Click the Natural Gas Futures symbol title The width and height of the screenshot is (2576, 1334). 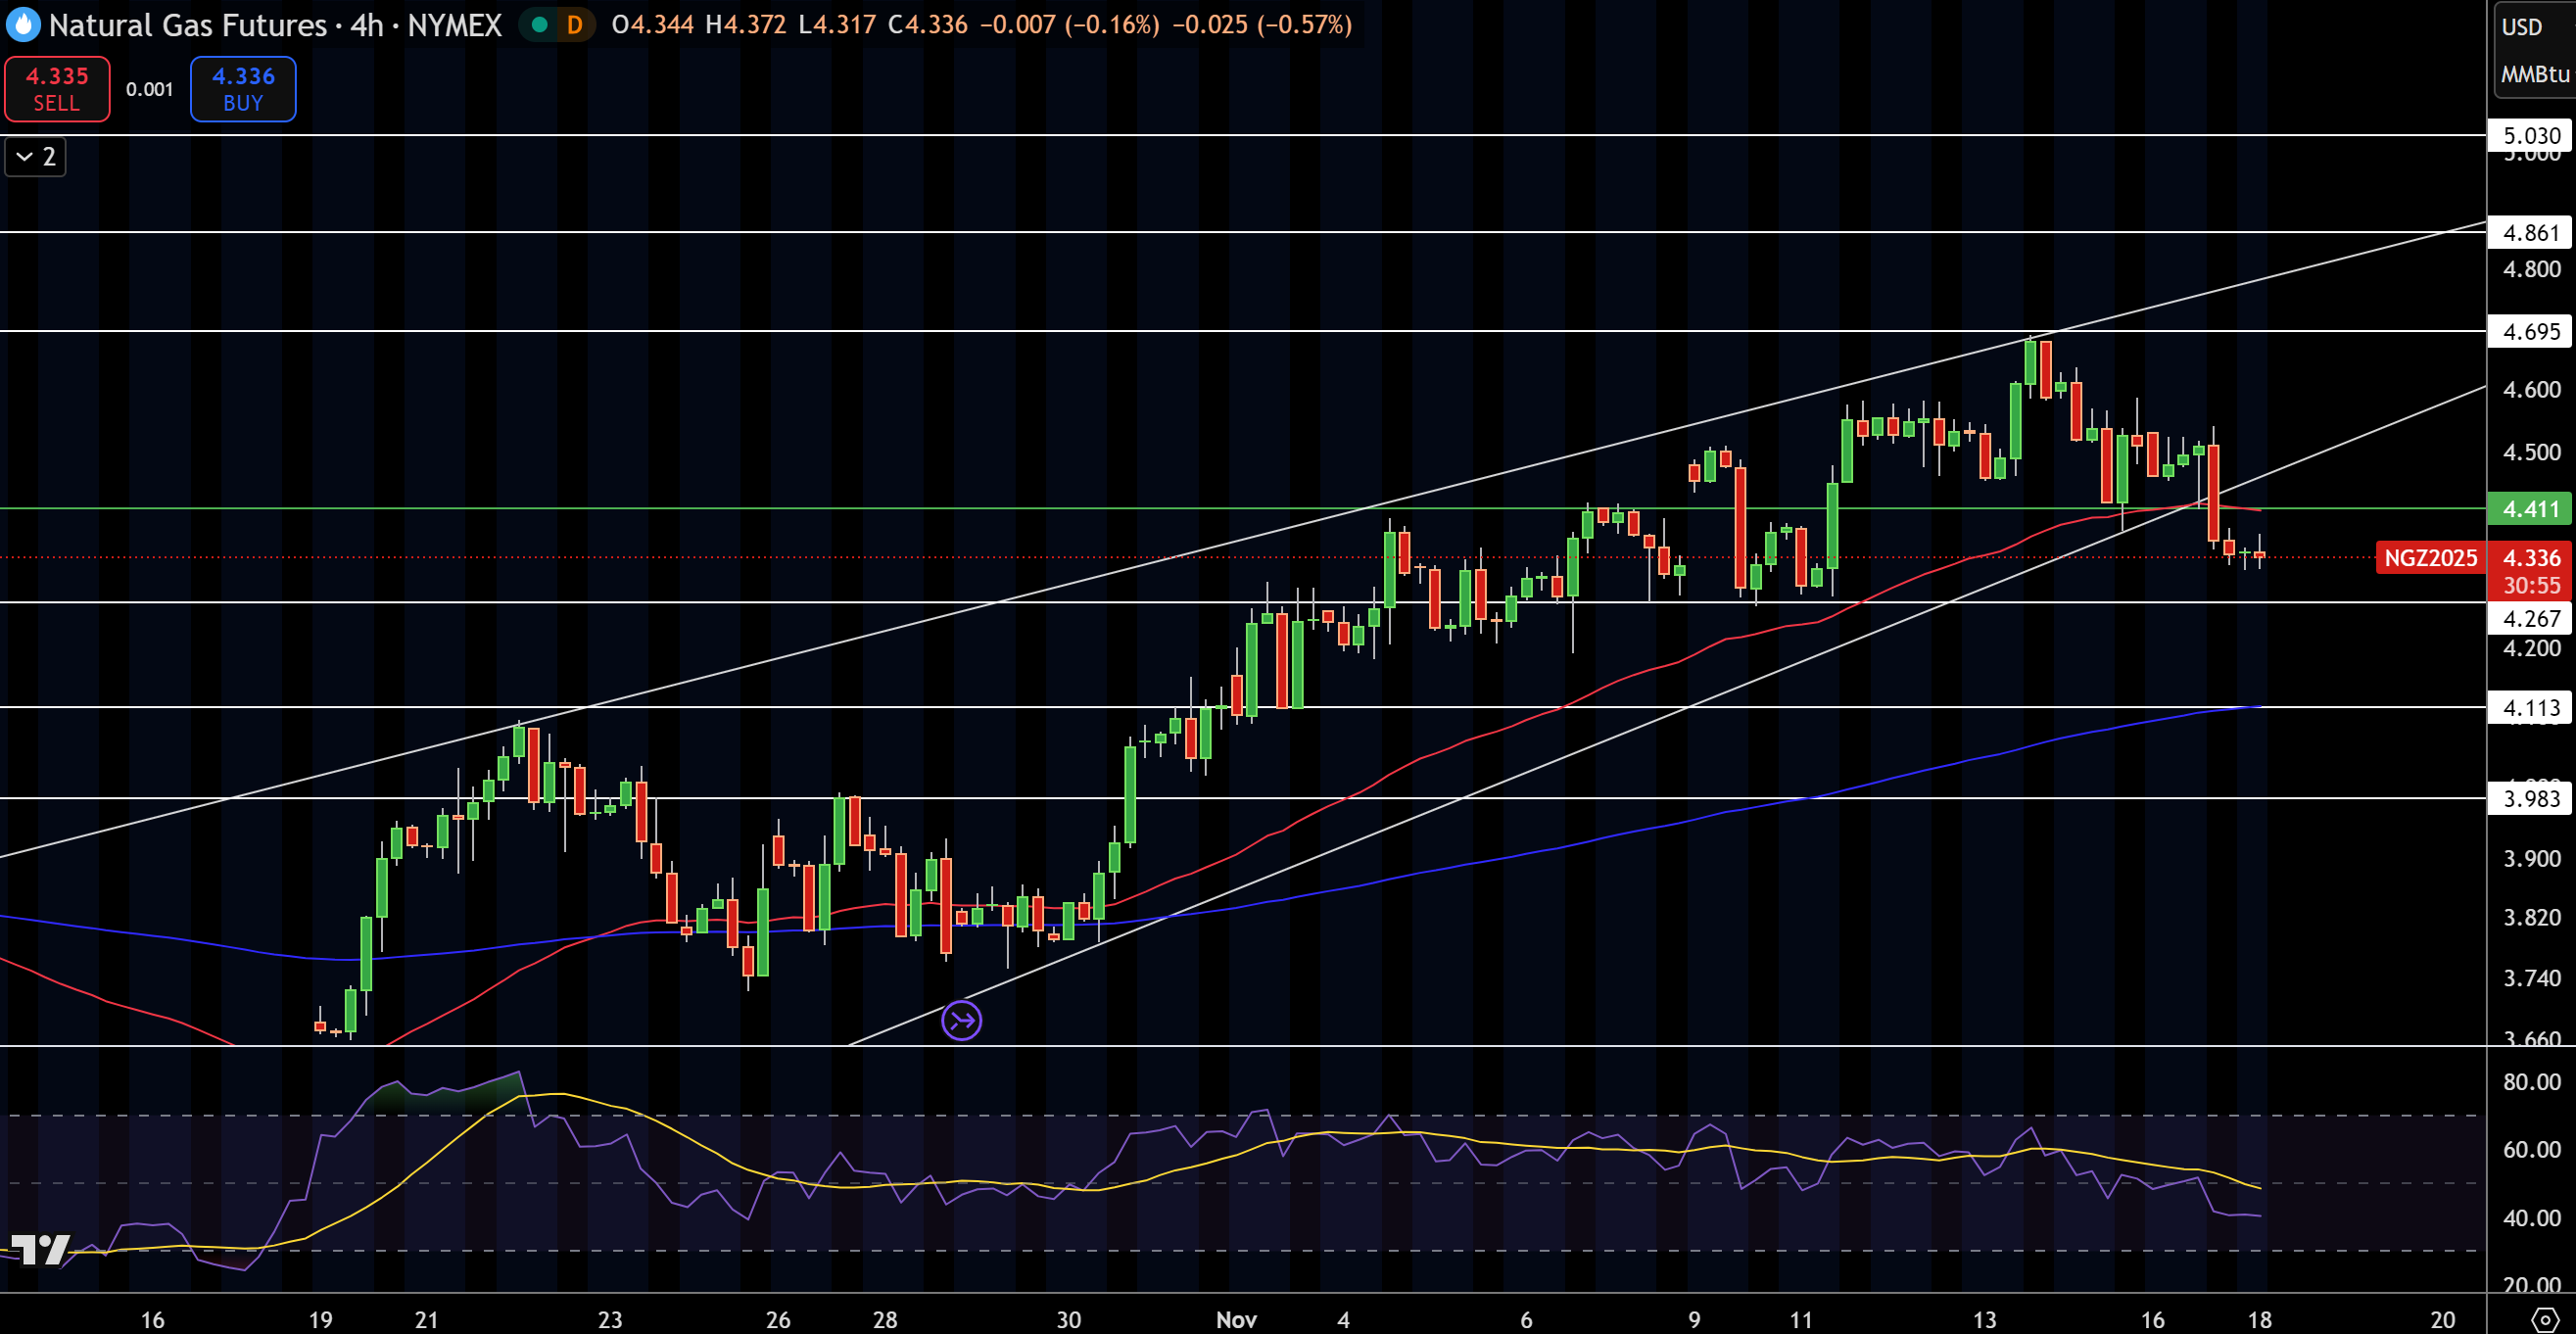pyautogui.click(x=187, y=25)
